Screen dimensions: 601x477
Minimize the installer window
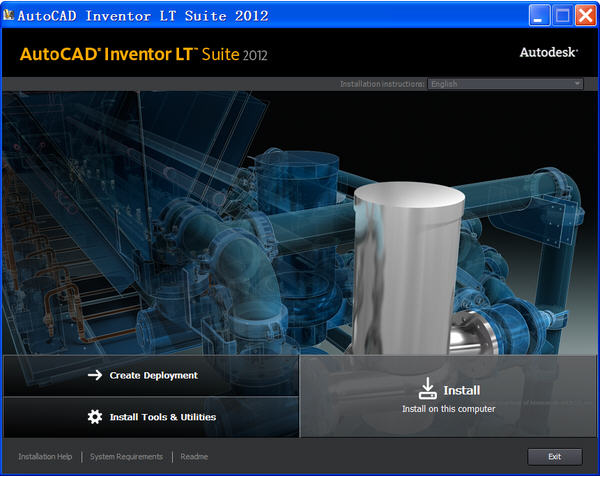(539, 16)
